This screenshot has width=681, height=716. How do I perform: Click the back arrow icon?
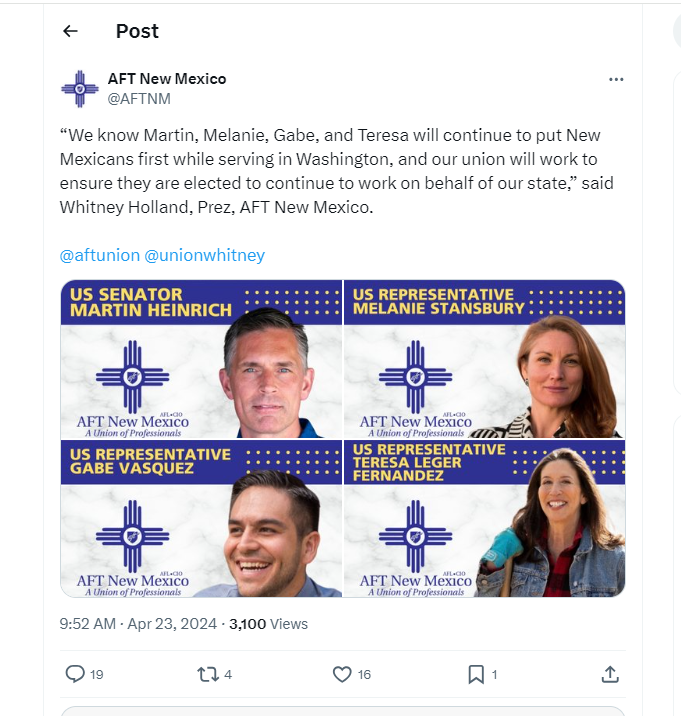click(x=70, y=31)
